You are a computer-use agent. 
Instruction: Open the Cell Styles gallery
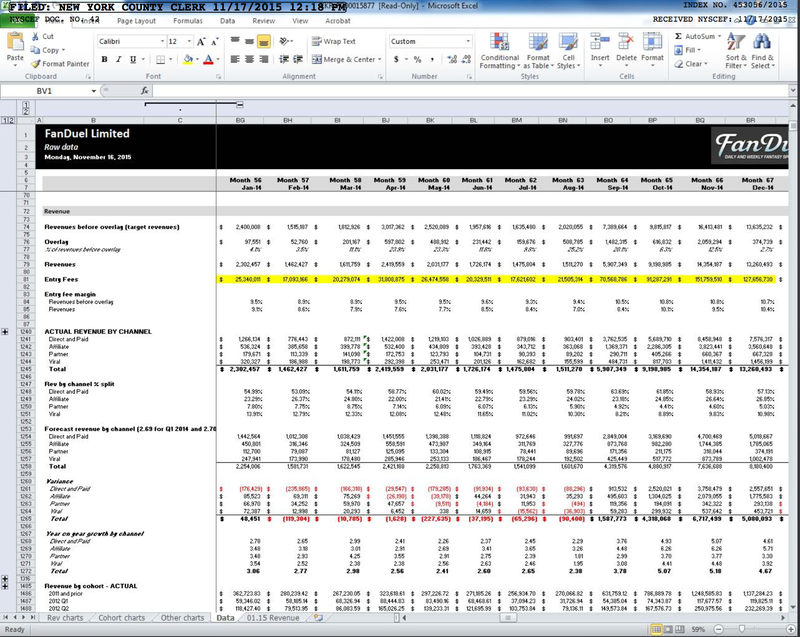pyautogui.click(x=568, y=50)
